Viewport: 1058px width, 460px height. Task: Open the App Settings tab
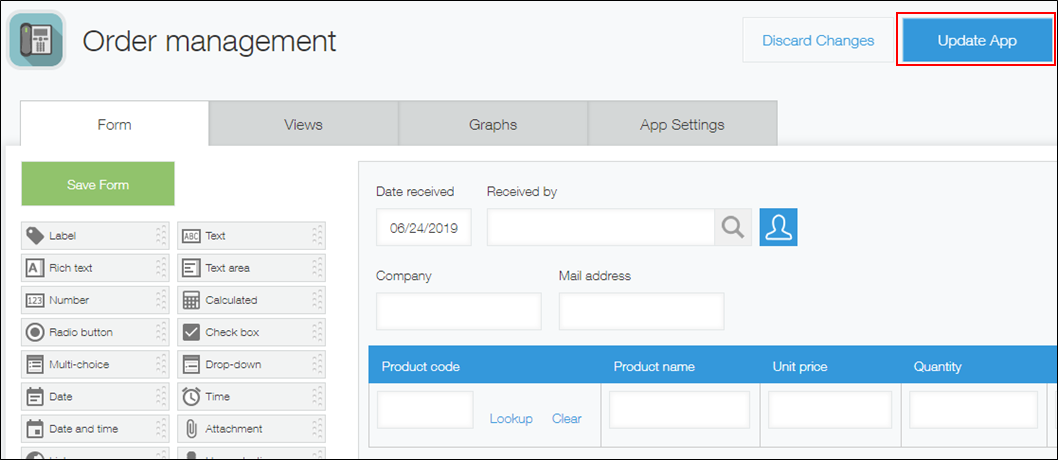click(x=682, y=125)
